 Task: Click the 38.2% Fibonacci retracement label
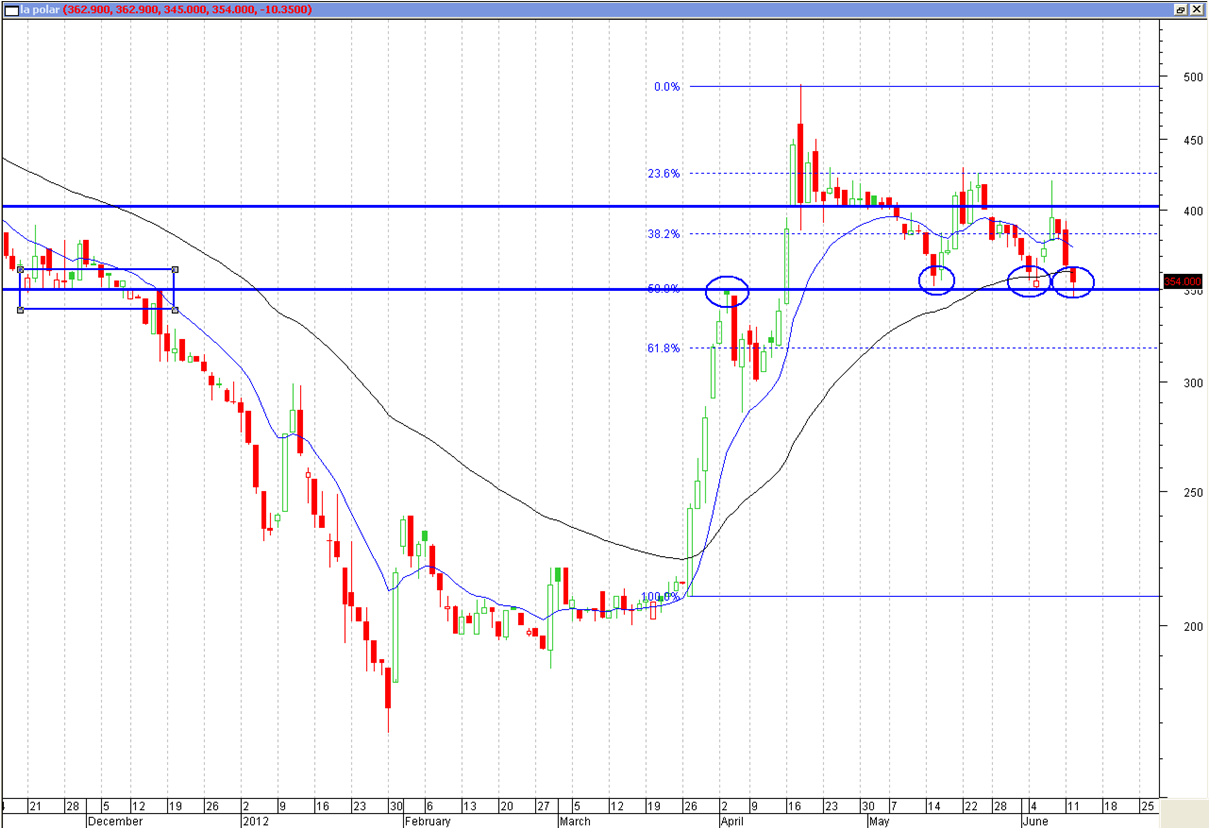[664, 234]
